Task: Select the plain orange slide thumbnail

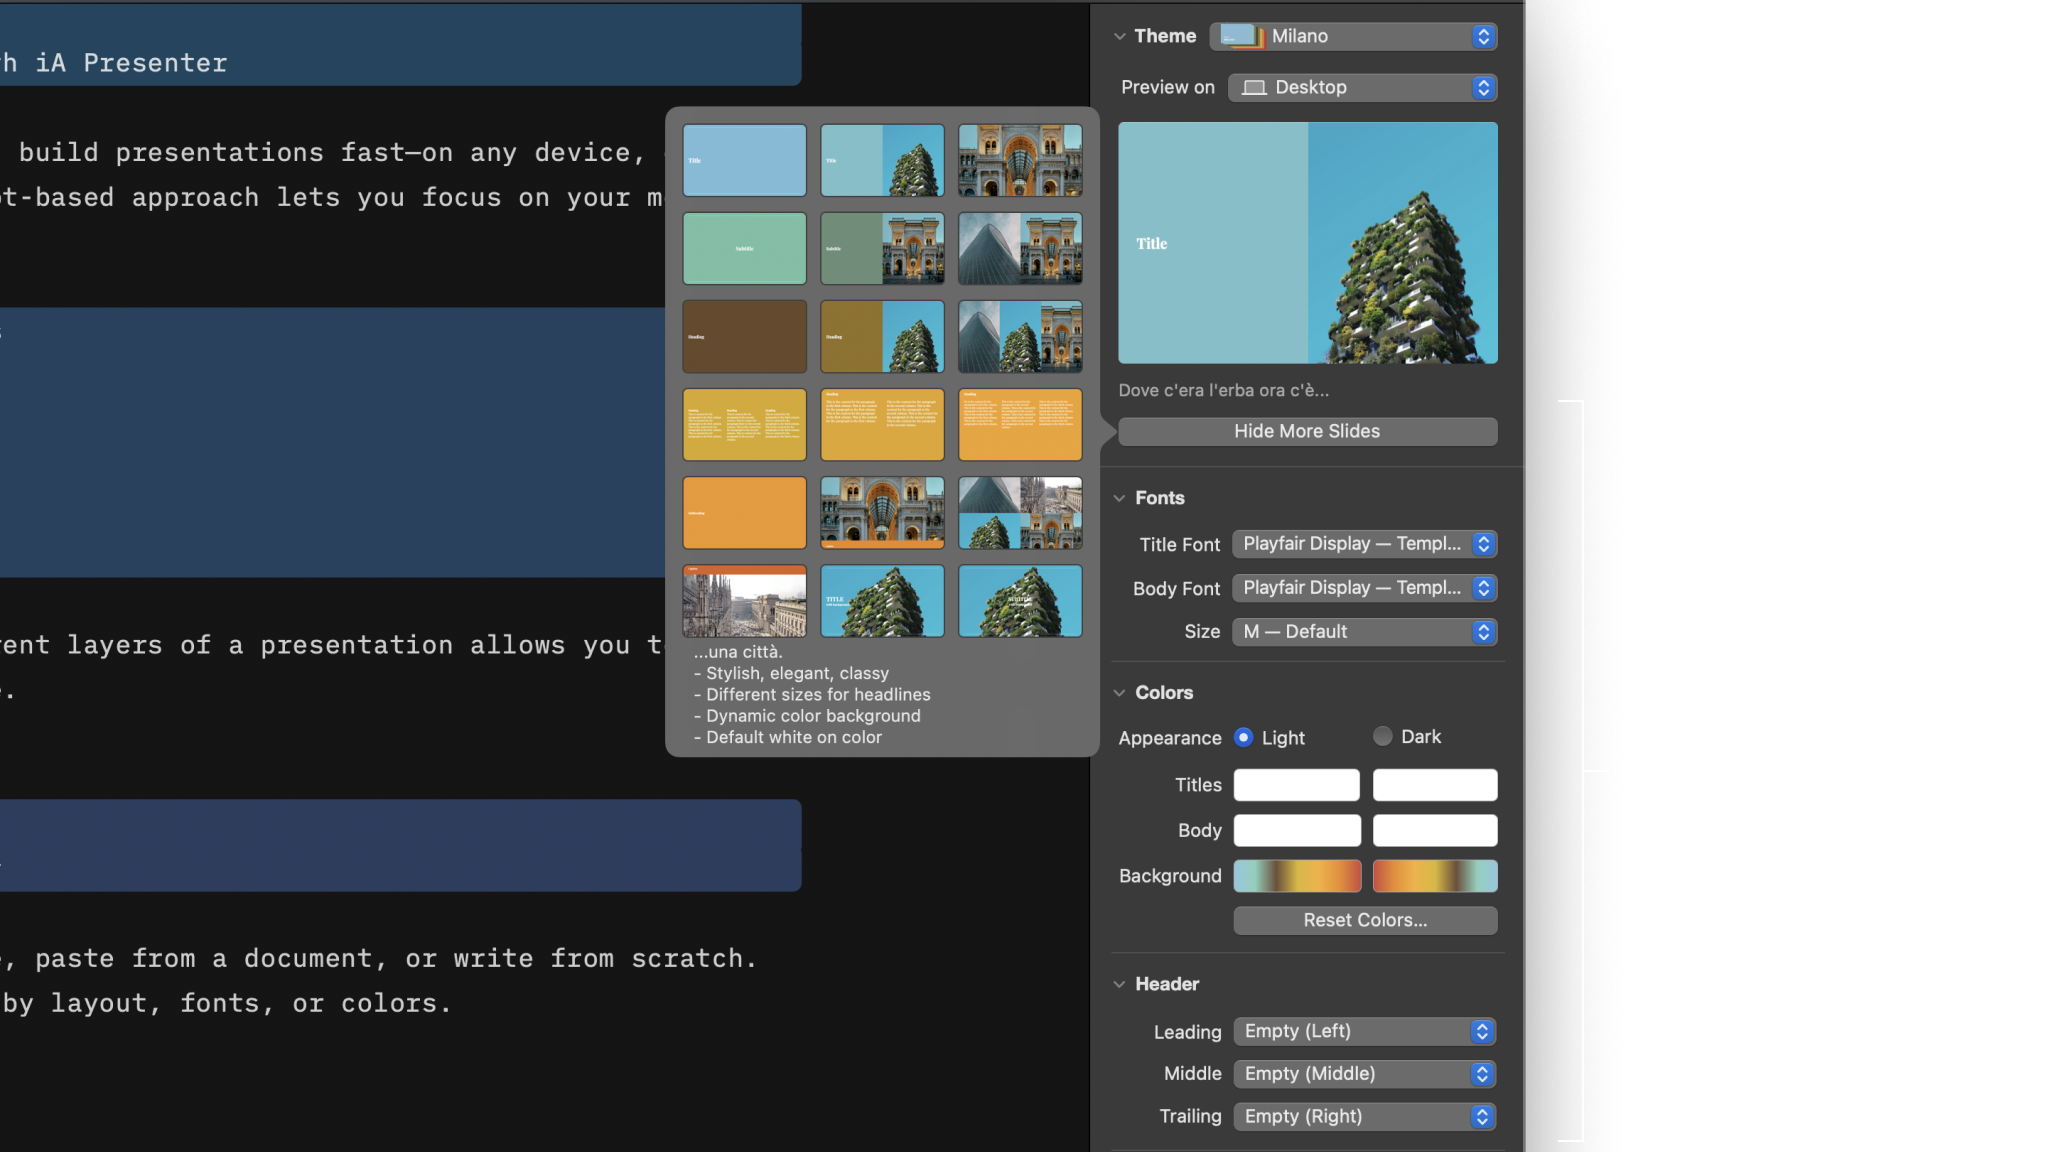Action: point(744,513)
